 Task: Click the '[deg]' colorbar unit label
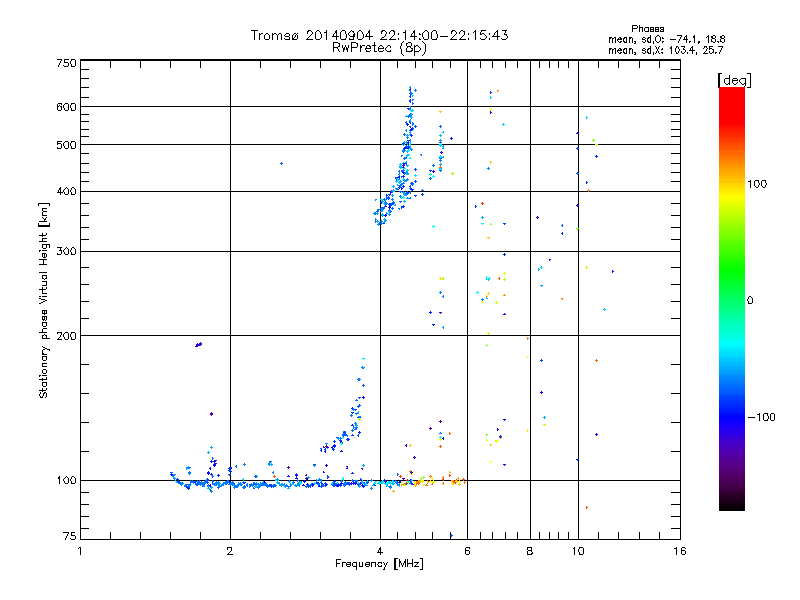(734, 80)
